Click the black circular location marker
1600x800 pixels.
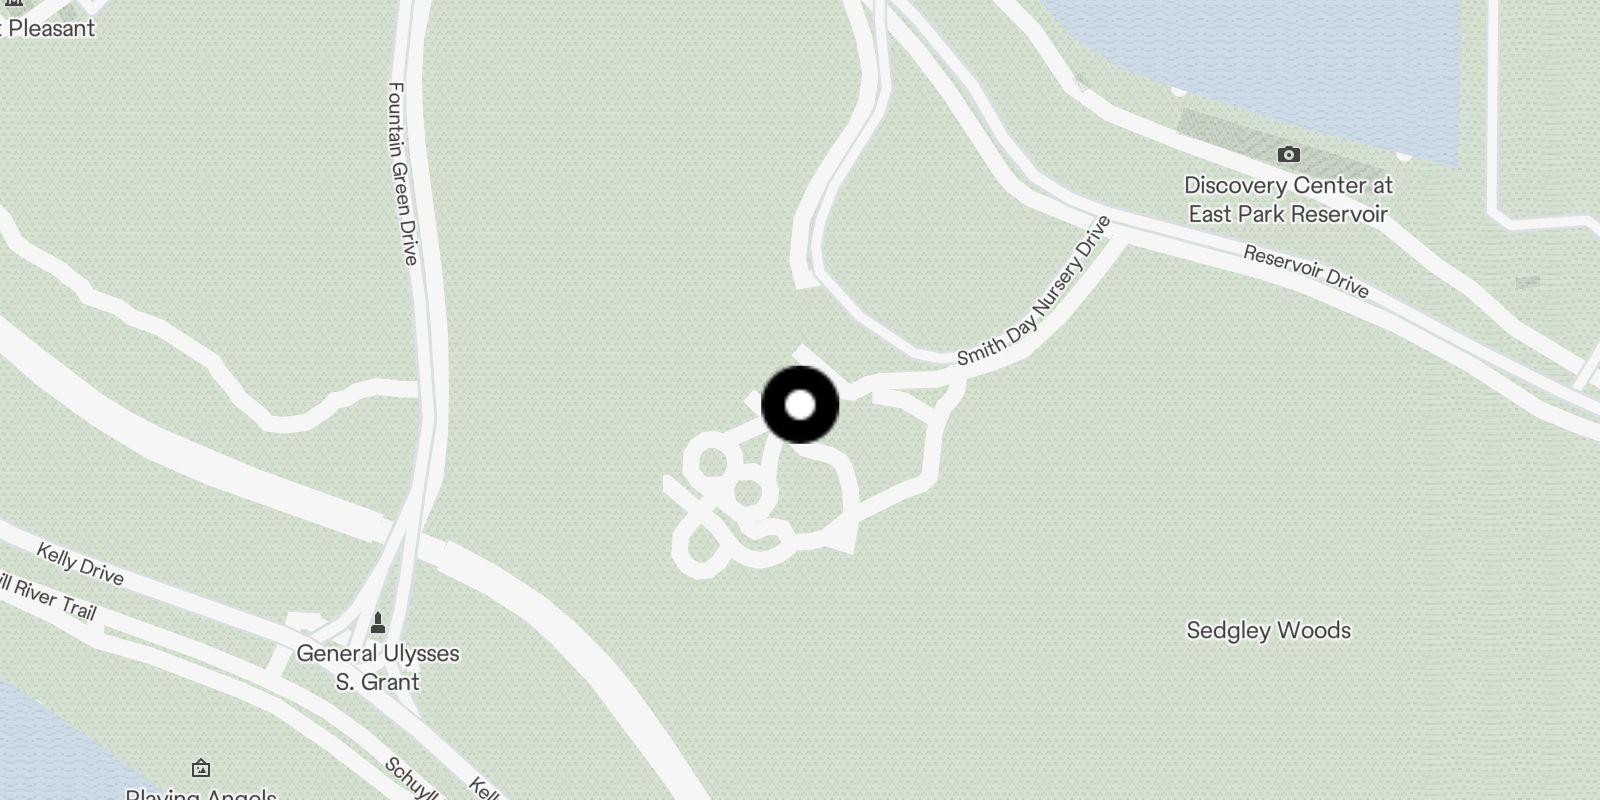(800, 405)
